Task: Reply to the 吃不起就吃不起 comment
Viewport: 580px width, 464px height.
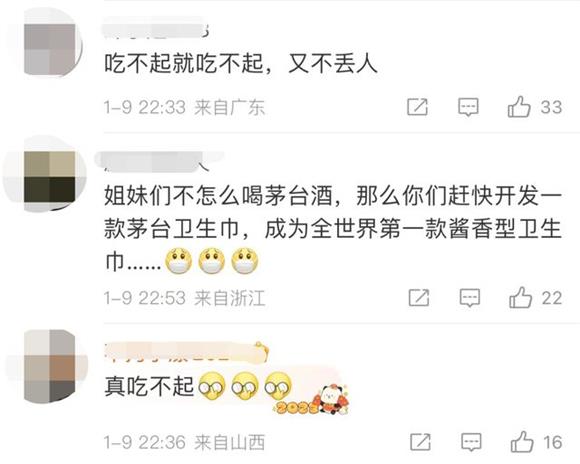Action: [x=468, y=107]
